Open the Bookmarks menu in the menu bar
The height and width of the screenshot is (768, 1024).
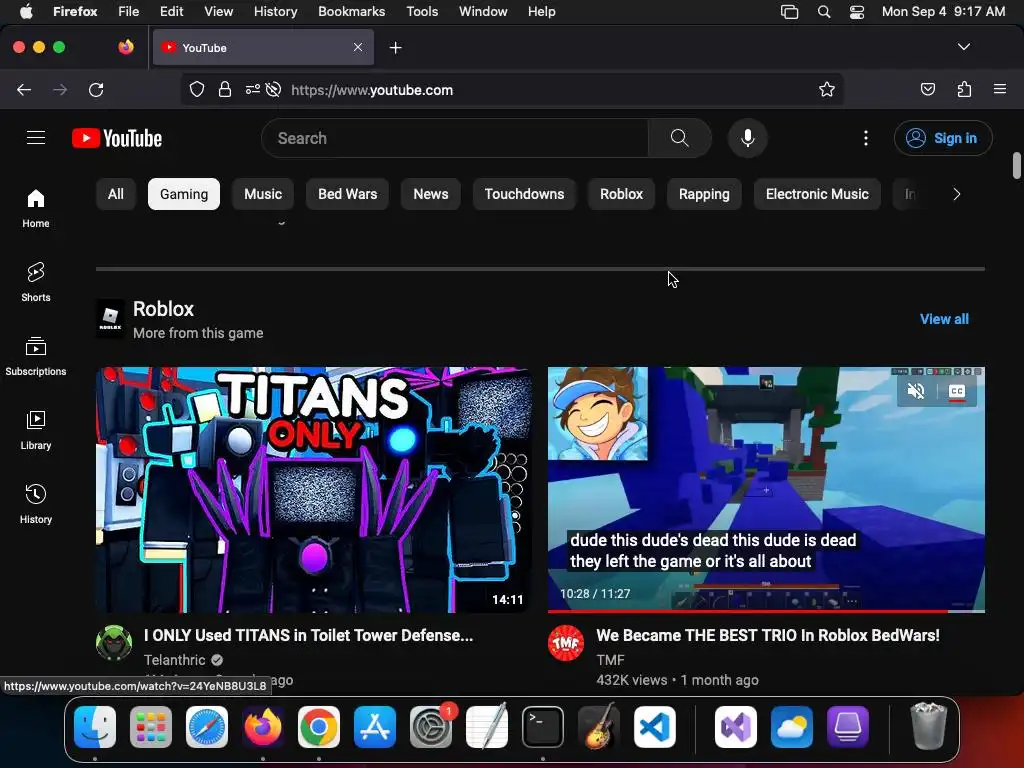coord(351,12)
